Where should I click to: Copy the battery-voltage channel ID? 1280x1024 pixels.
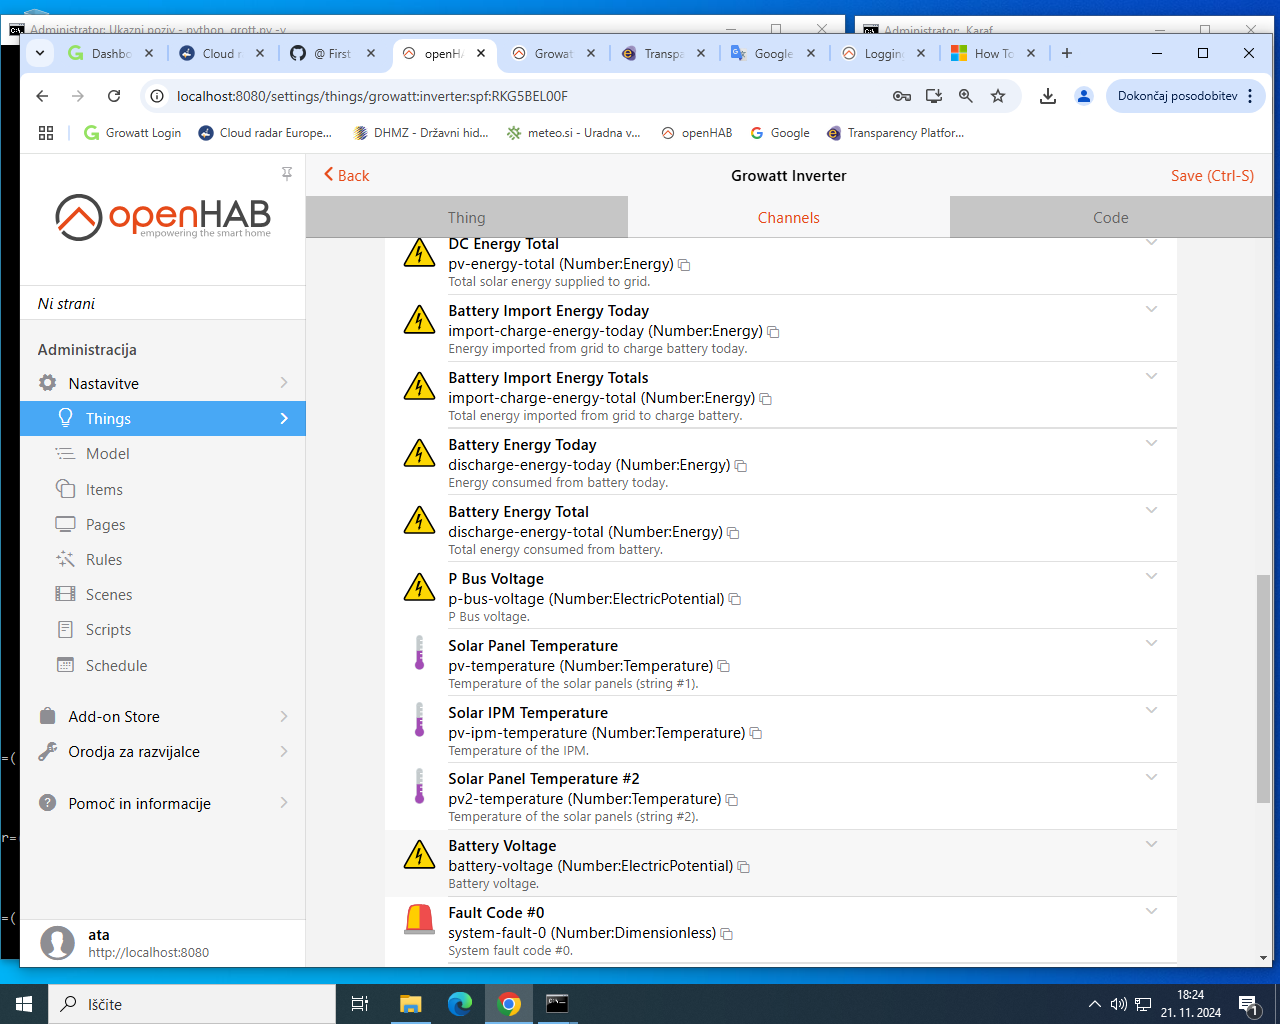click(744, 867)
